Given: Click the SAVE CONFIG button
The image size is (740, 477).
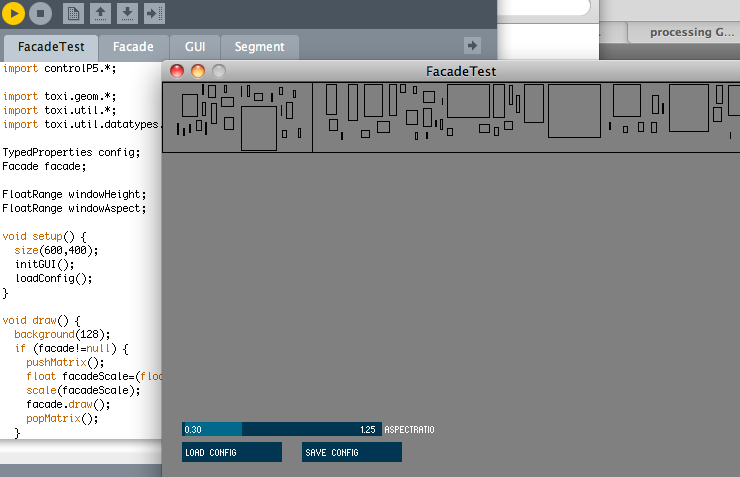Looking at the screenshot, I should 352,452.
